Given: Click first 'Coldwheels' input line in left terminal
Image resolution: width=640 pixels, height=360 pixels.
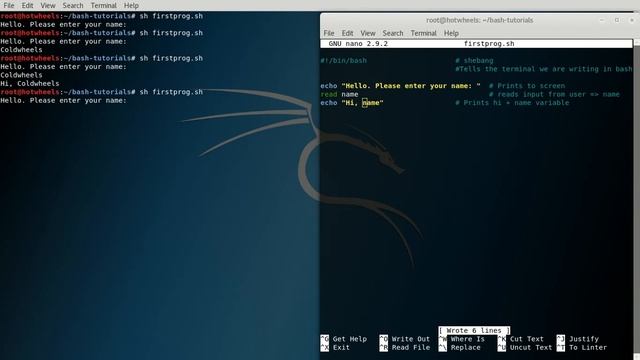Looking at the screenshot, I should click(x=21, y=50).
